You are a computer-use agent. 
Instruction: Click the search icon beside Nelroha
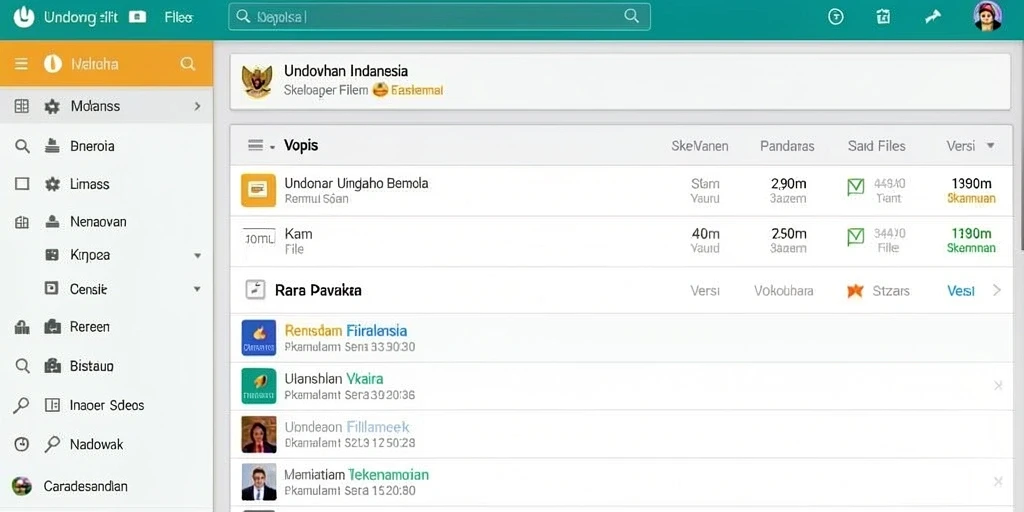[x=187, y=63]
